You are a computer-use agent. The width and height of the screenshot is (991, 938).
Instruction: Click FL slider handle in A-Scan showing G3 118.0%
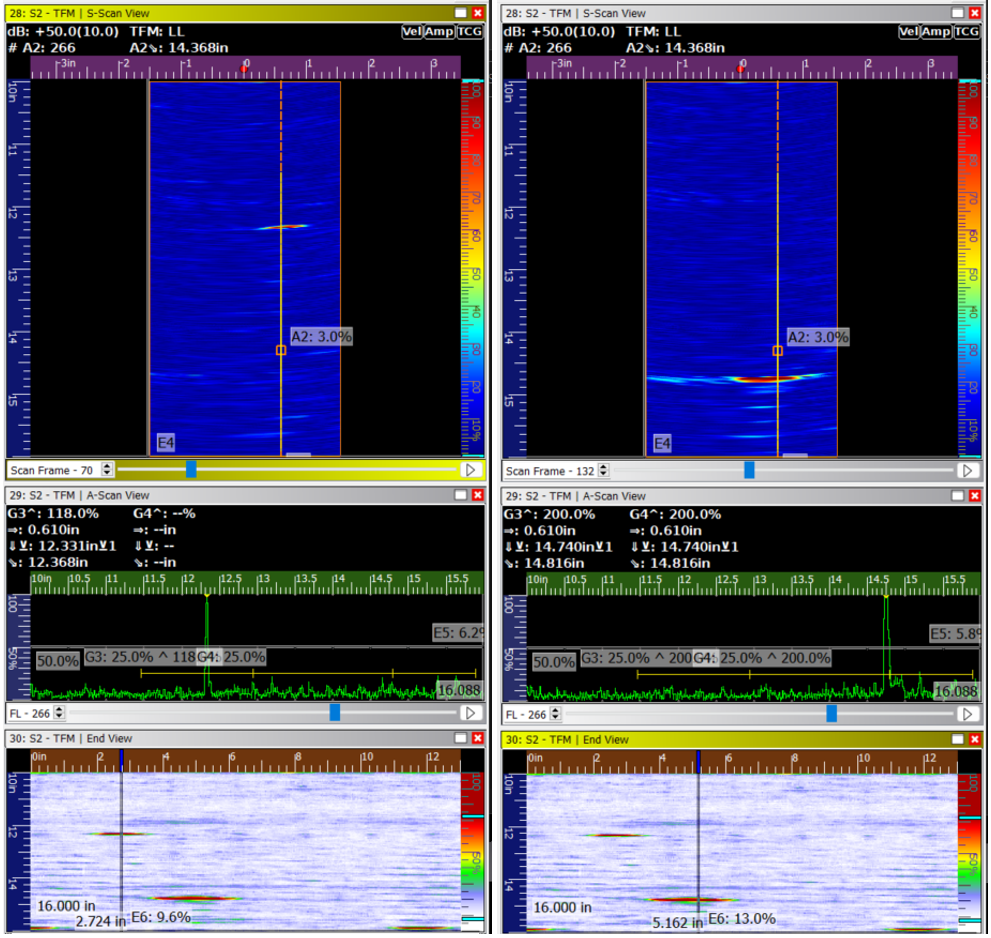[x=335, y=712]
